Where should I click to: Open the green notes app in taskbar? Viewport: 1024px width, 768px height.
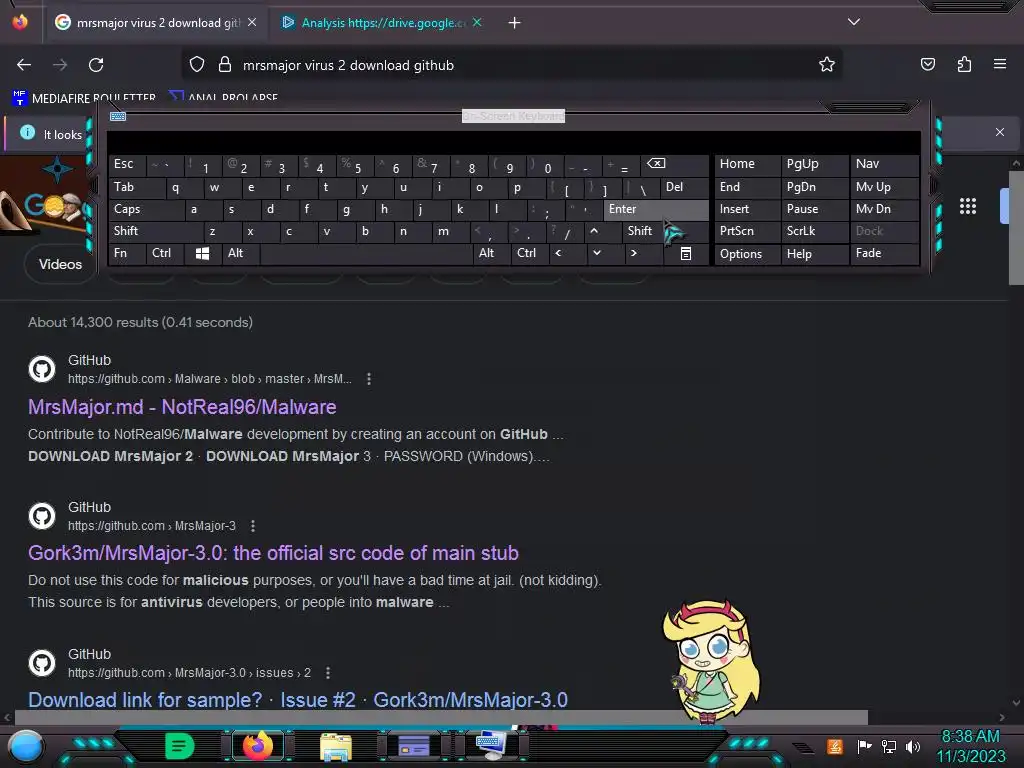point(180,746)
